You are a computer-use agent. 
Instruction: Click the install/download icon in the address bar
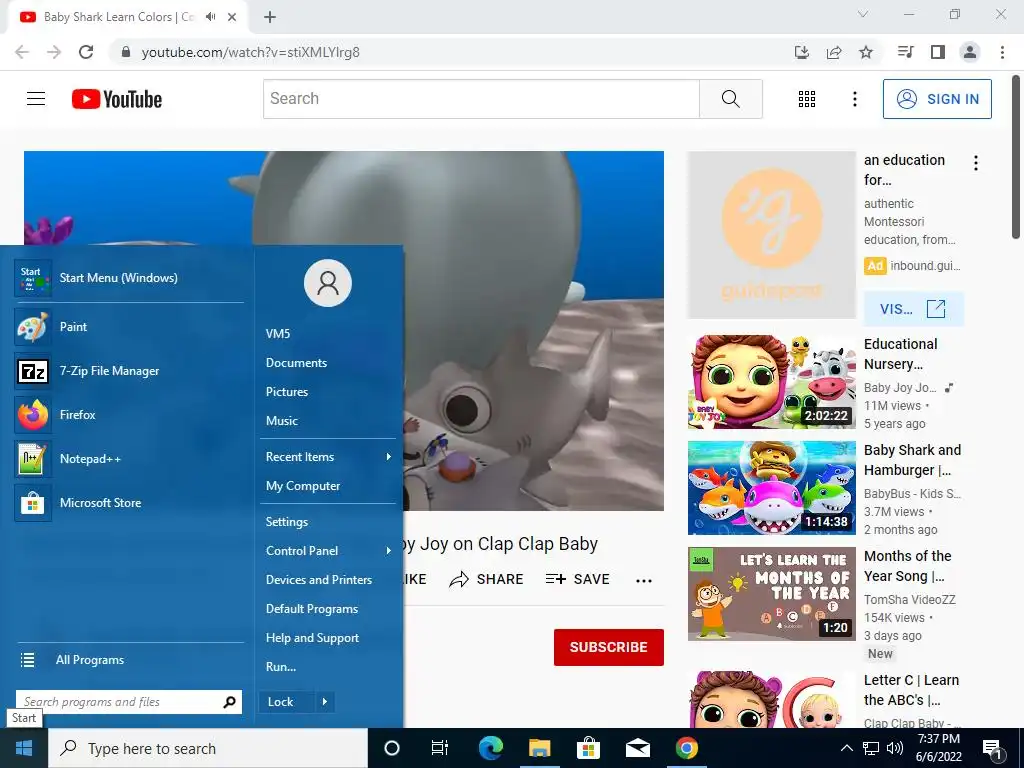pos(802,52)
